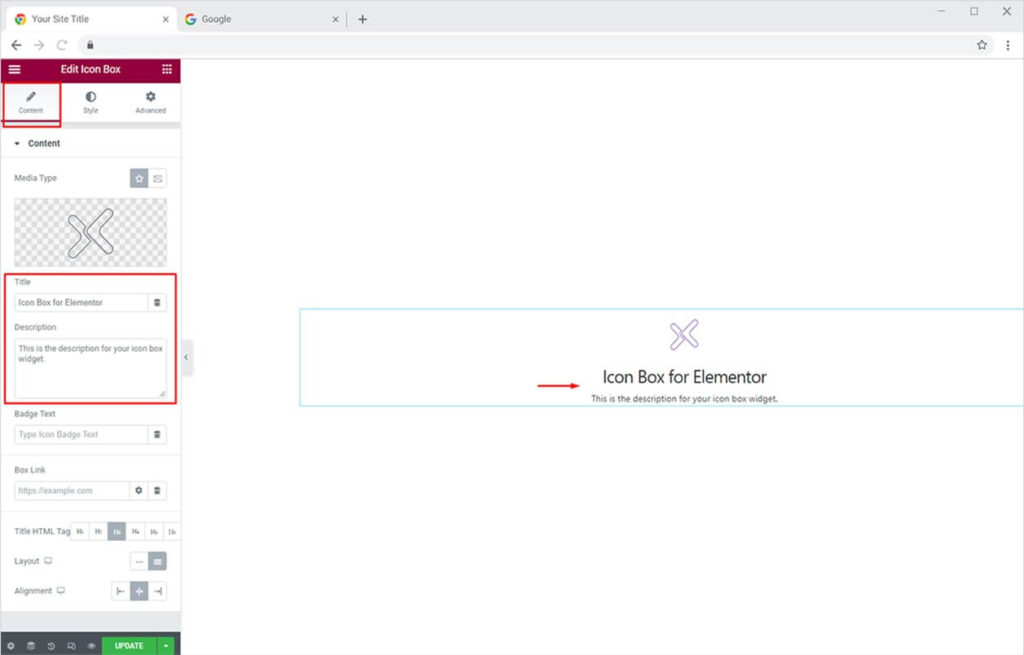This screenshot has height=655, width=1024.
Task: Select the image media type option
Action: point(158,178)
